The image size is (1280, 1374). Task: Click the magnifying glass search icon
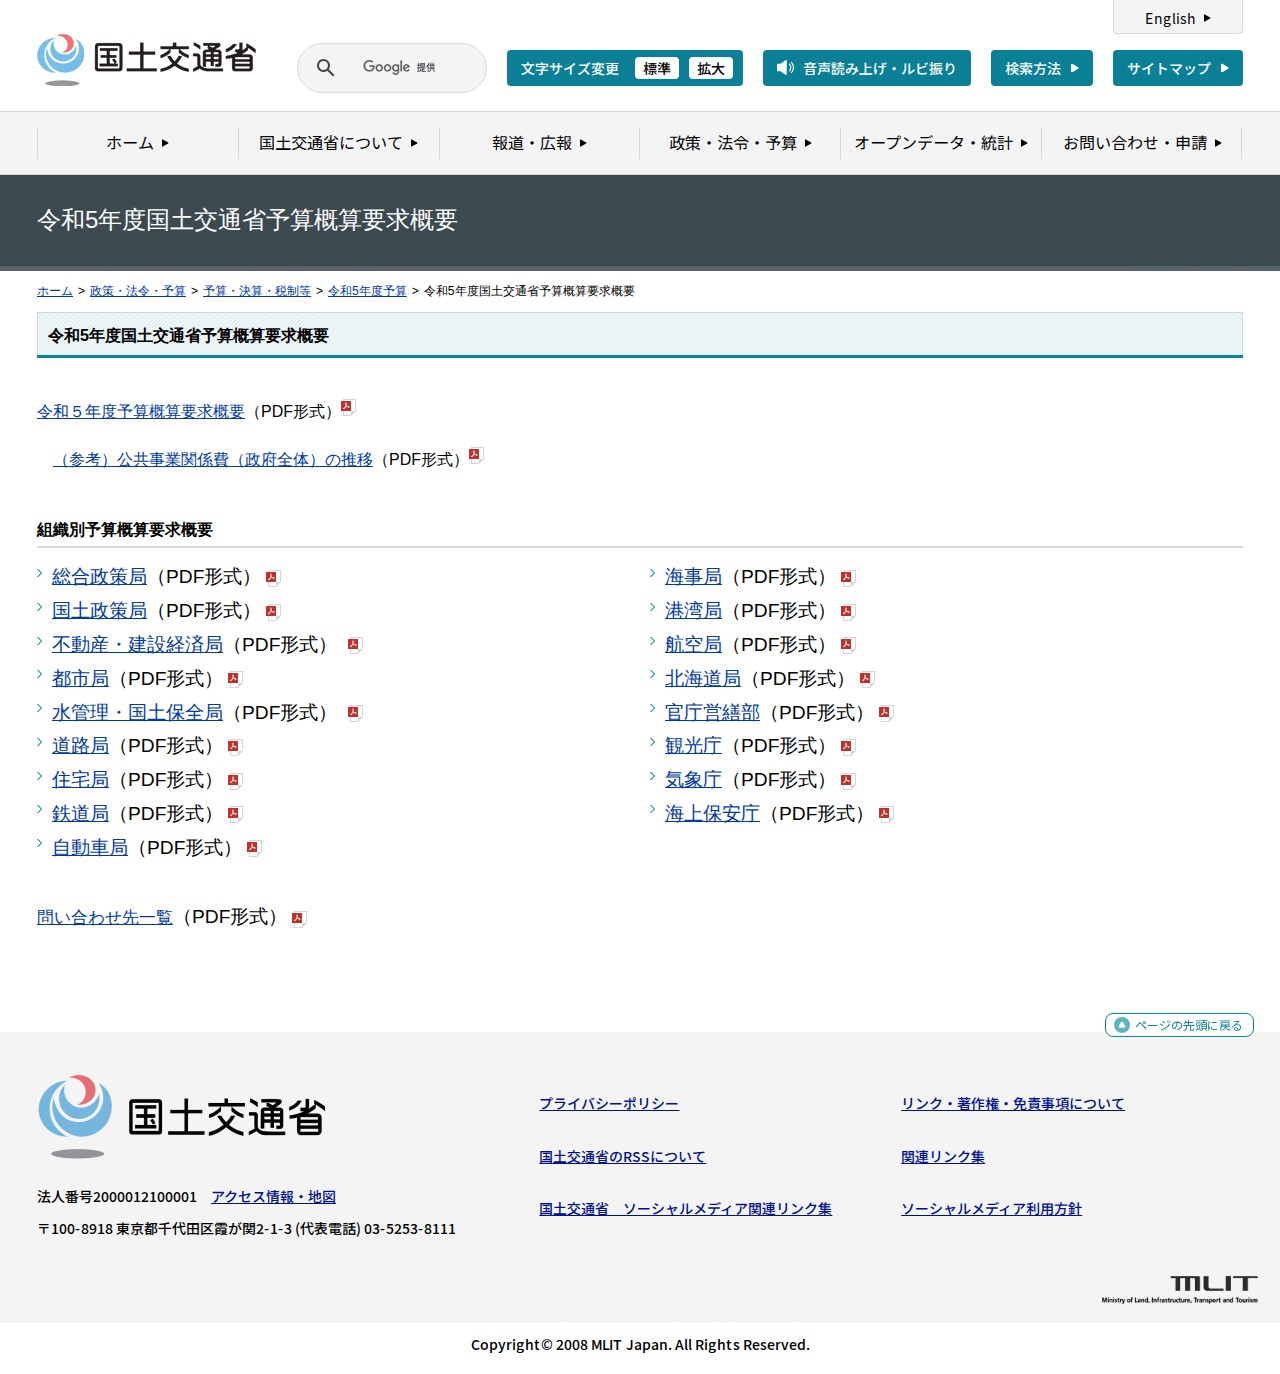click(x=324, y=67)
